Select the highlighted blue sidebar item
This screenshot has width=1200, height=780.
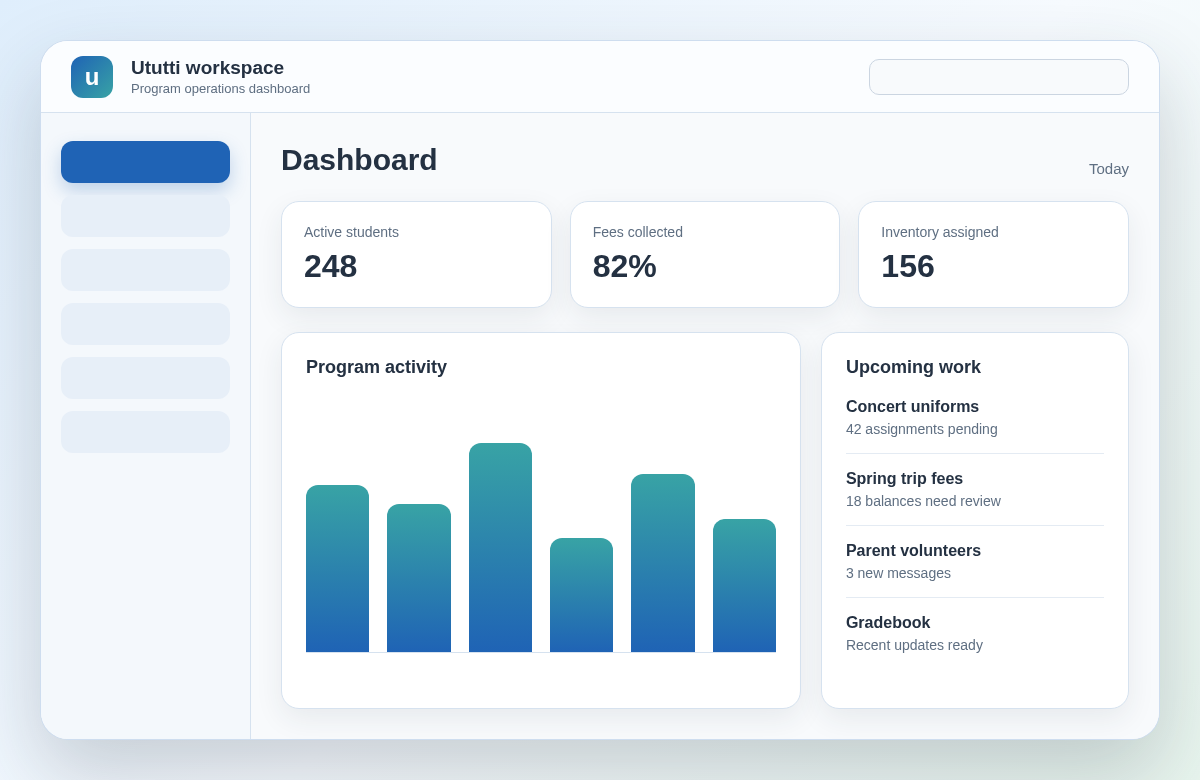pyautogui.click(x=145, y=162)
